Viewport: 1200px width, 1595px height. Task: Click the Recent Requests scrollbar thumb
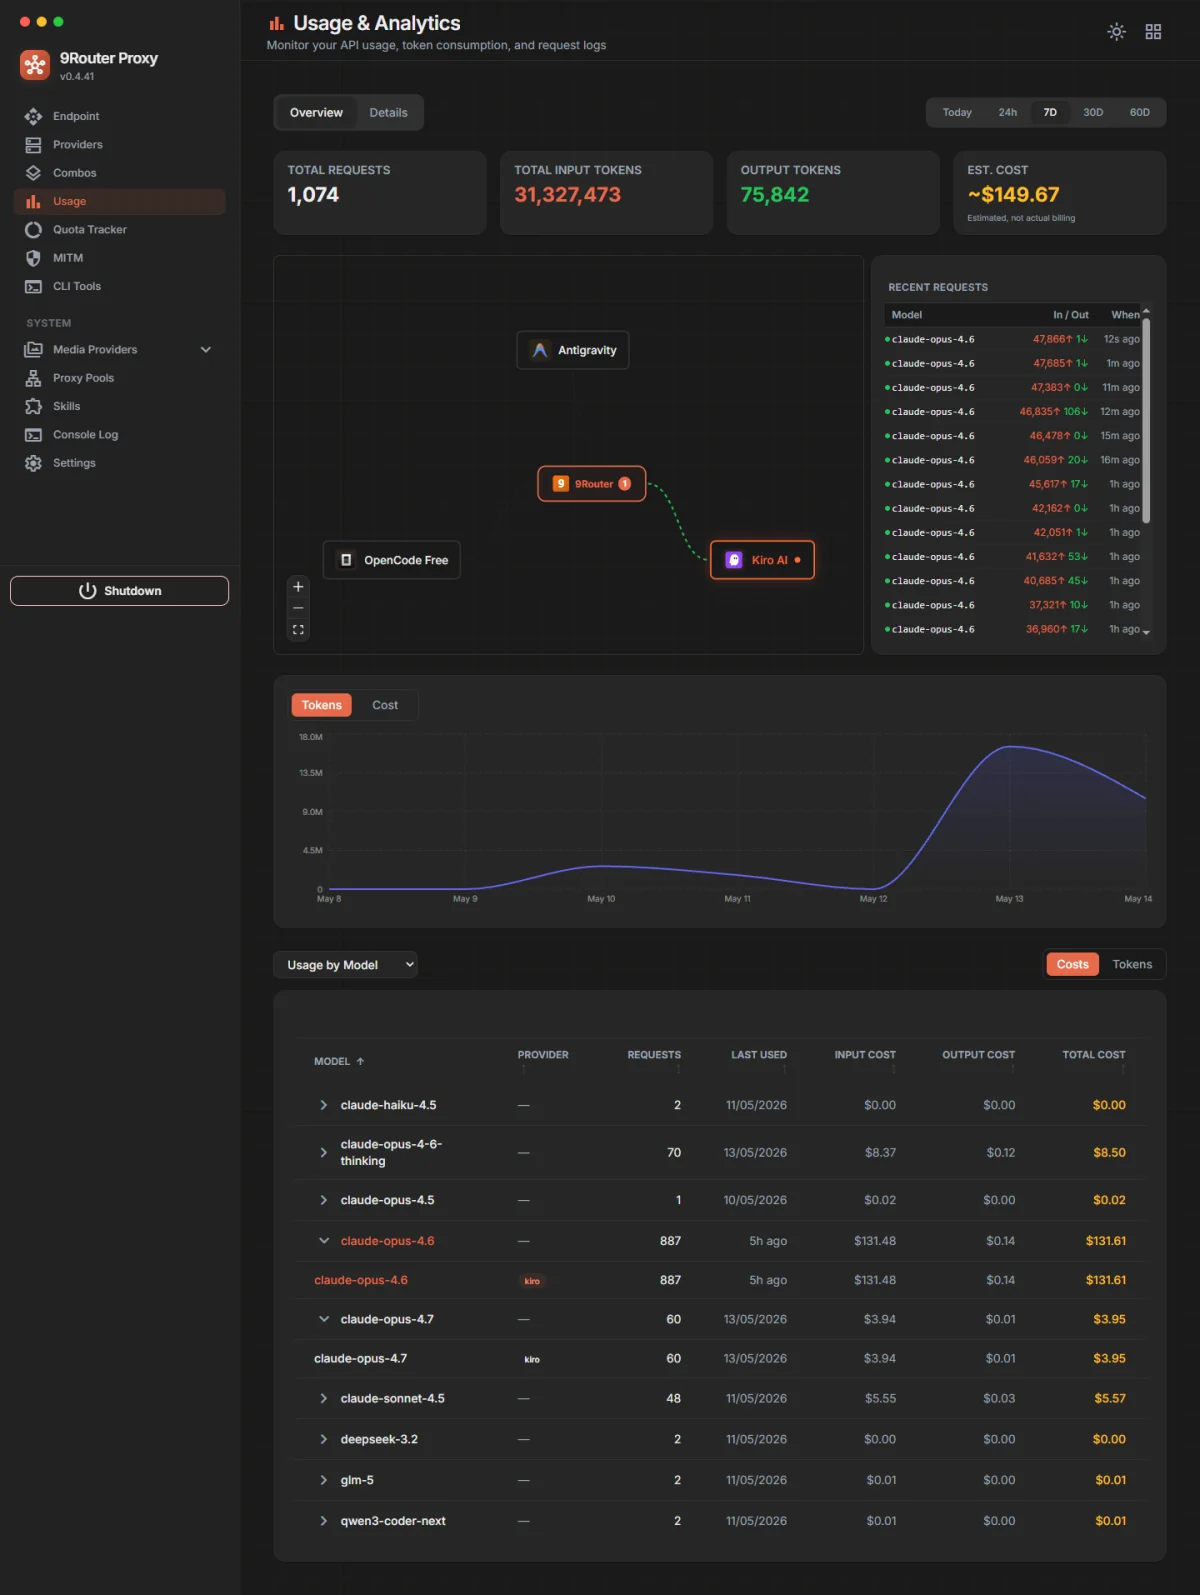1146,420
